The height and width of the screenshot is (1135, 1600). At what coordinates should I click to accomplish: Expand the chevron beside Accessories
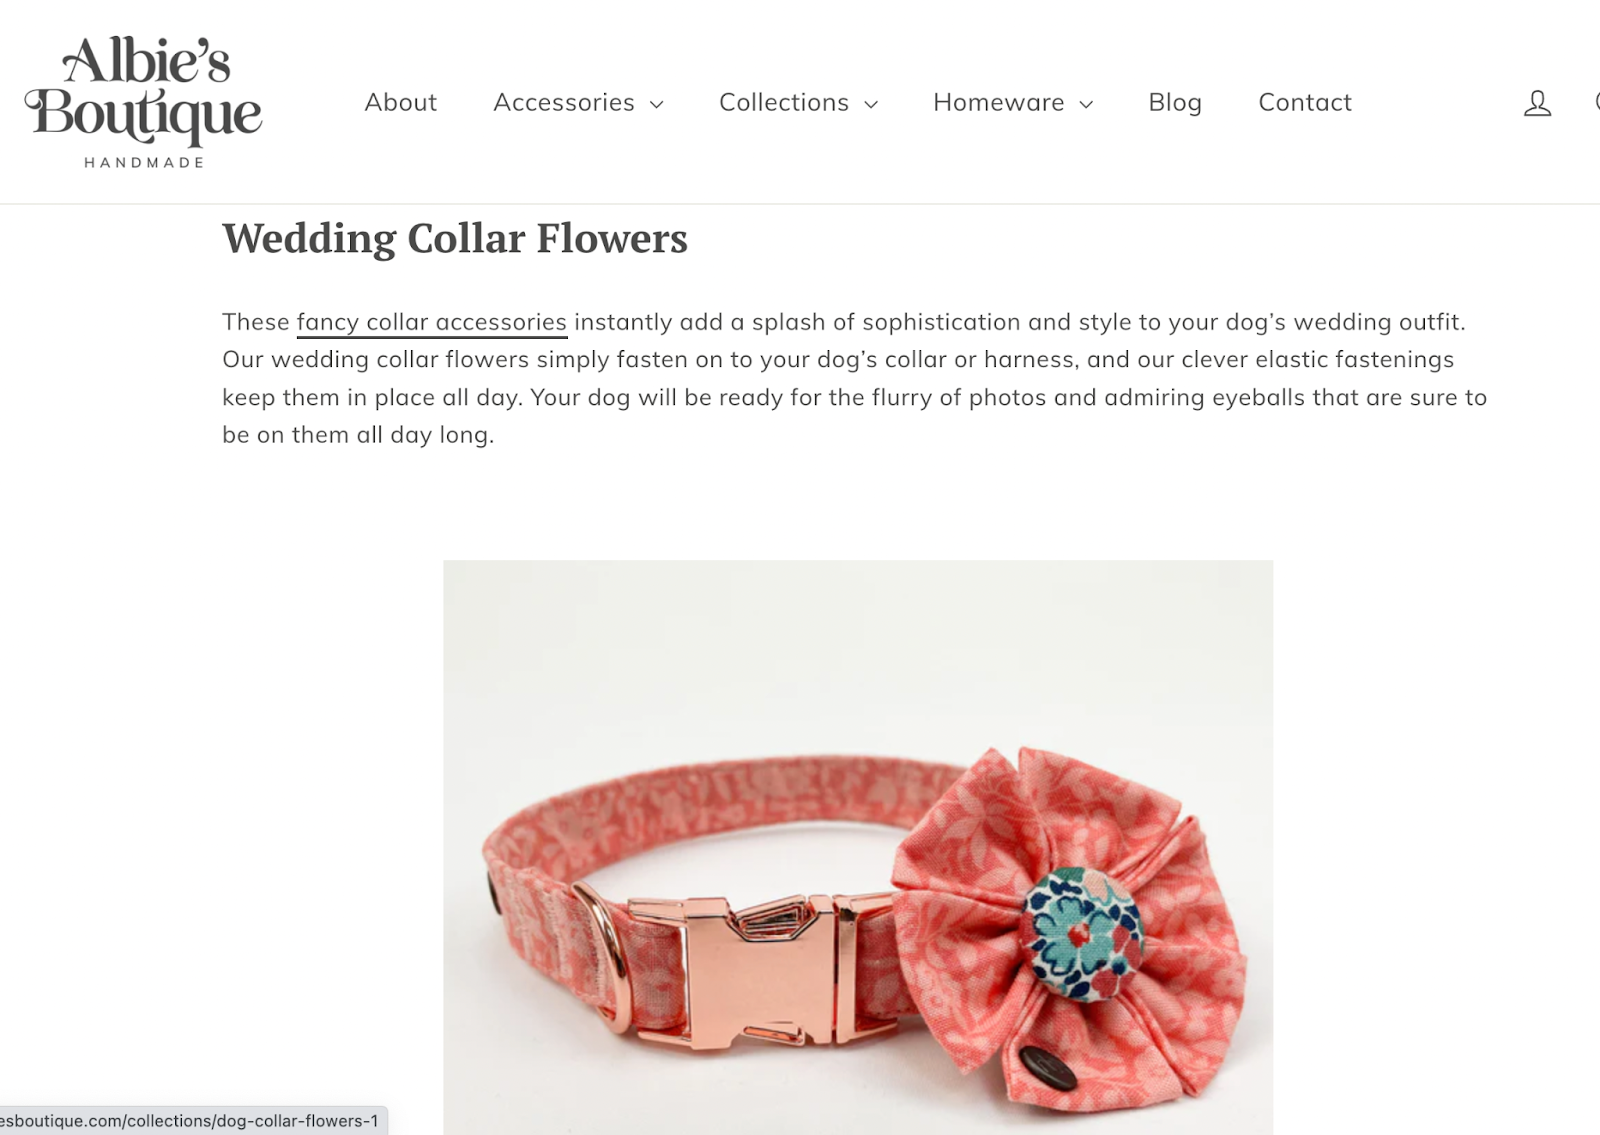coord(657,104)
